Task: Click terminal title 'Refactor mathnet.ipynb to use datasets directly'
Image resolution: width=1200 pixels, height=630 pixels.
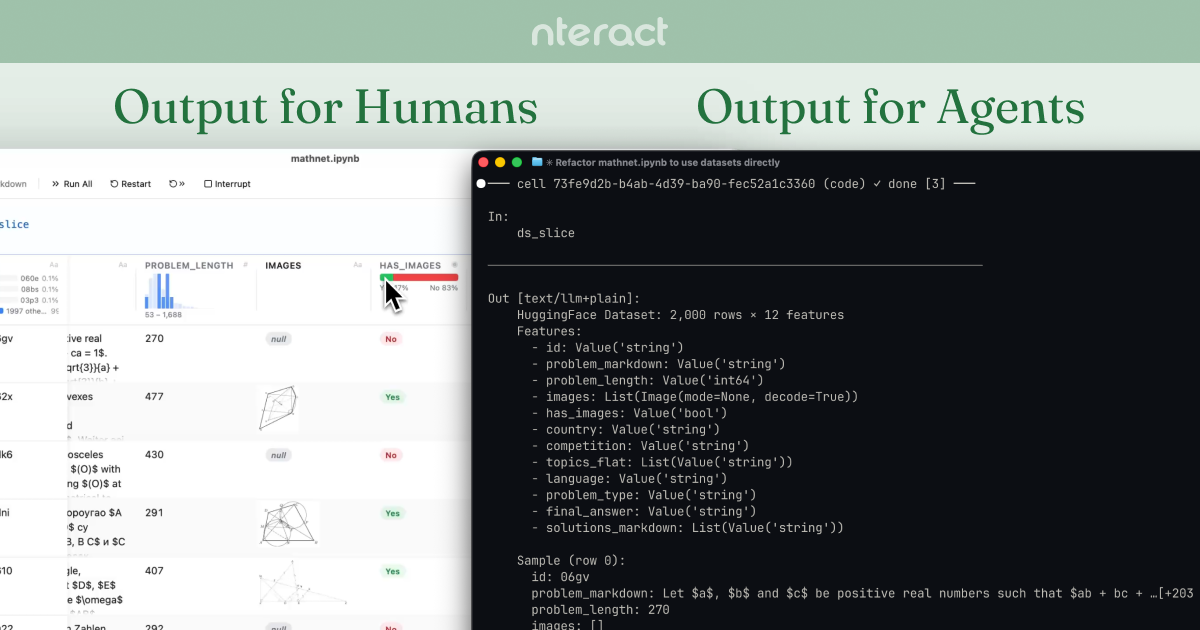Action: [667, 162]
